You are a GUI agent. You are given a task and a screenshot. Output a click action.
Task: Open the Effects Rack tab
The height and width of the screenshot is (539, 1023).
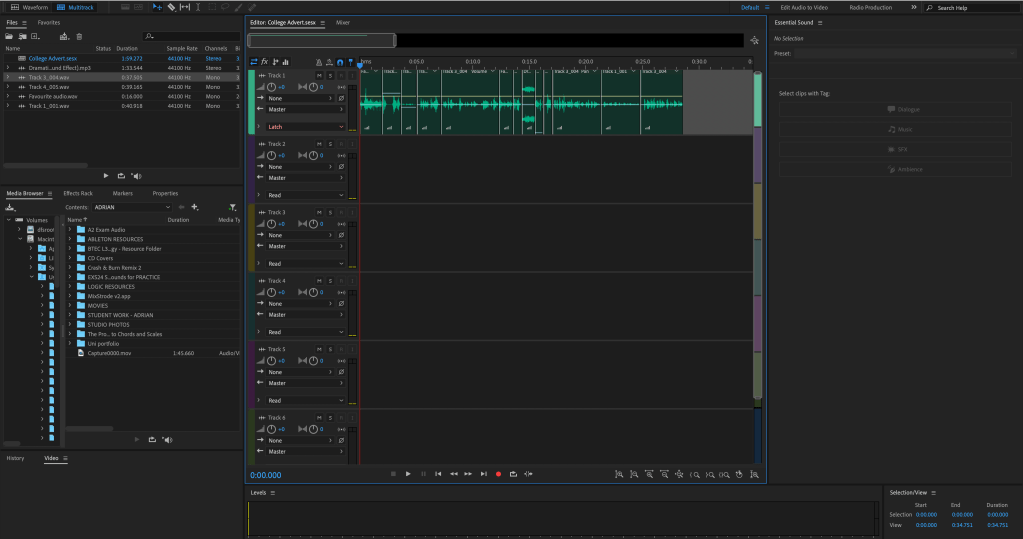tap(78, 193)
